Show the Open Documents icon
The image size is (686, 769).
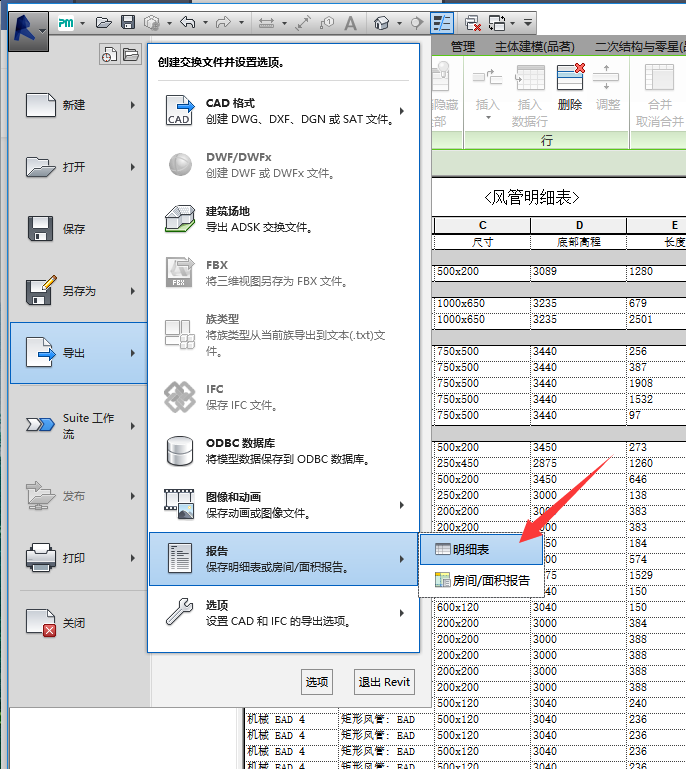click(x=130, y=54)
